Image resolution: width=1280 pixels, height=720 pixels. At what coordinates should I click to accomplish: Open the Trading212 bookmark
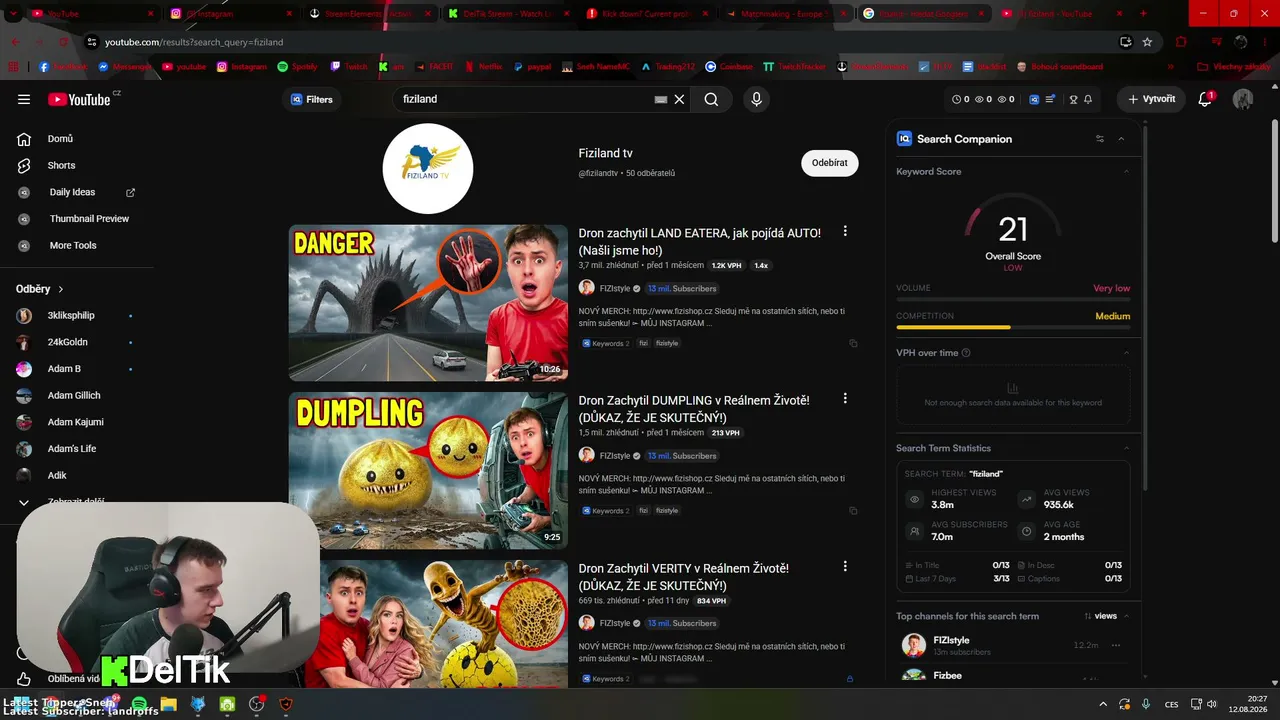pos(668,67)
